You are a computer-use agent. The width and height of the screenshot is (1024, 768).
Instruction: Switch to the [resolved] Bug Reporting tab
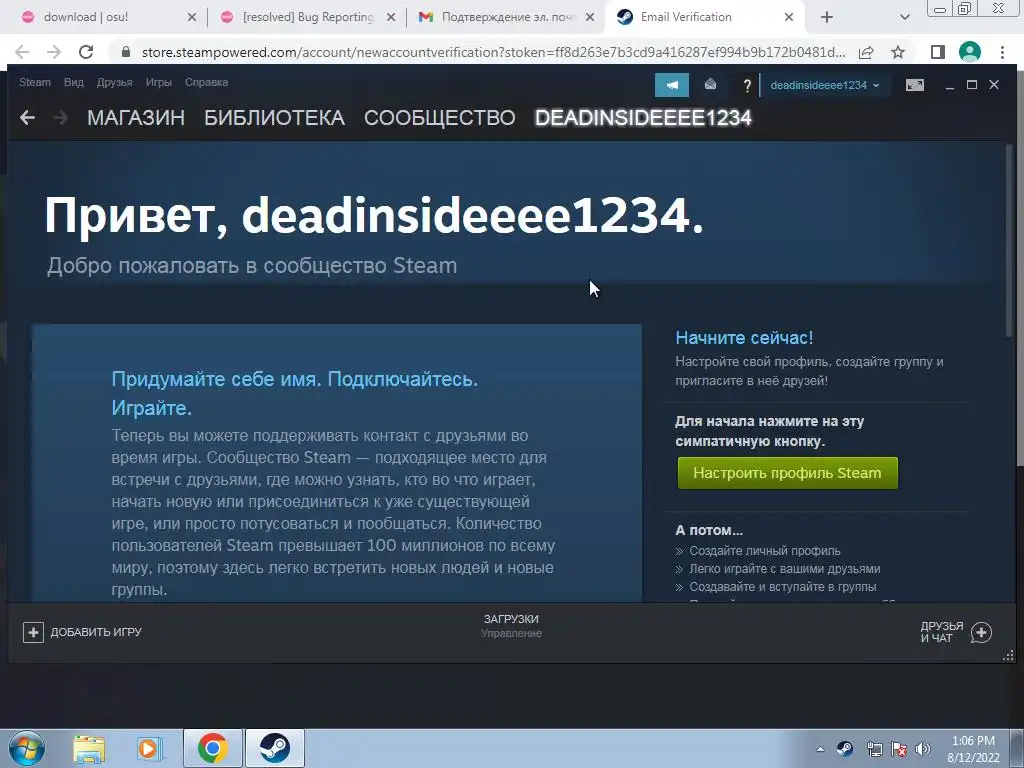click(307, 17)
